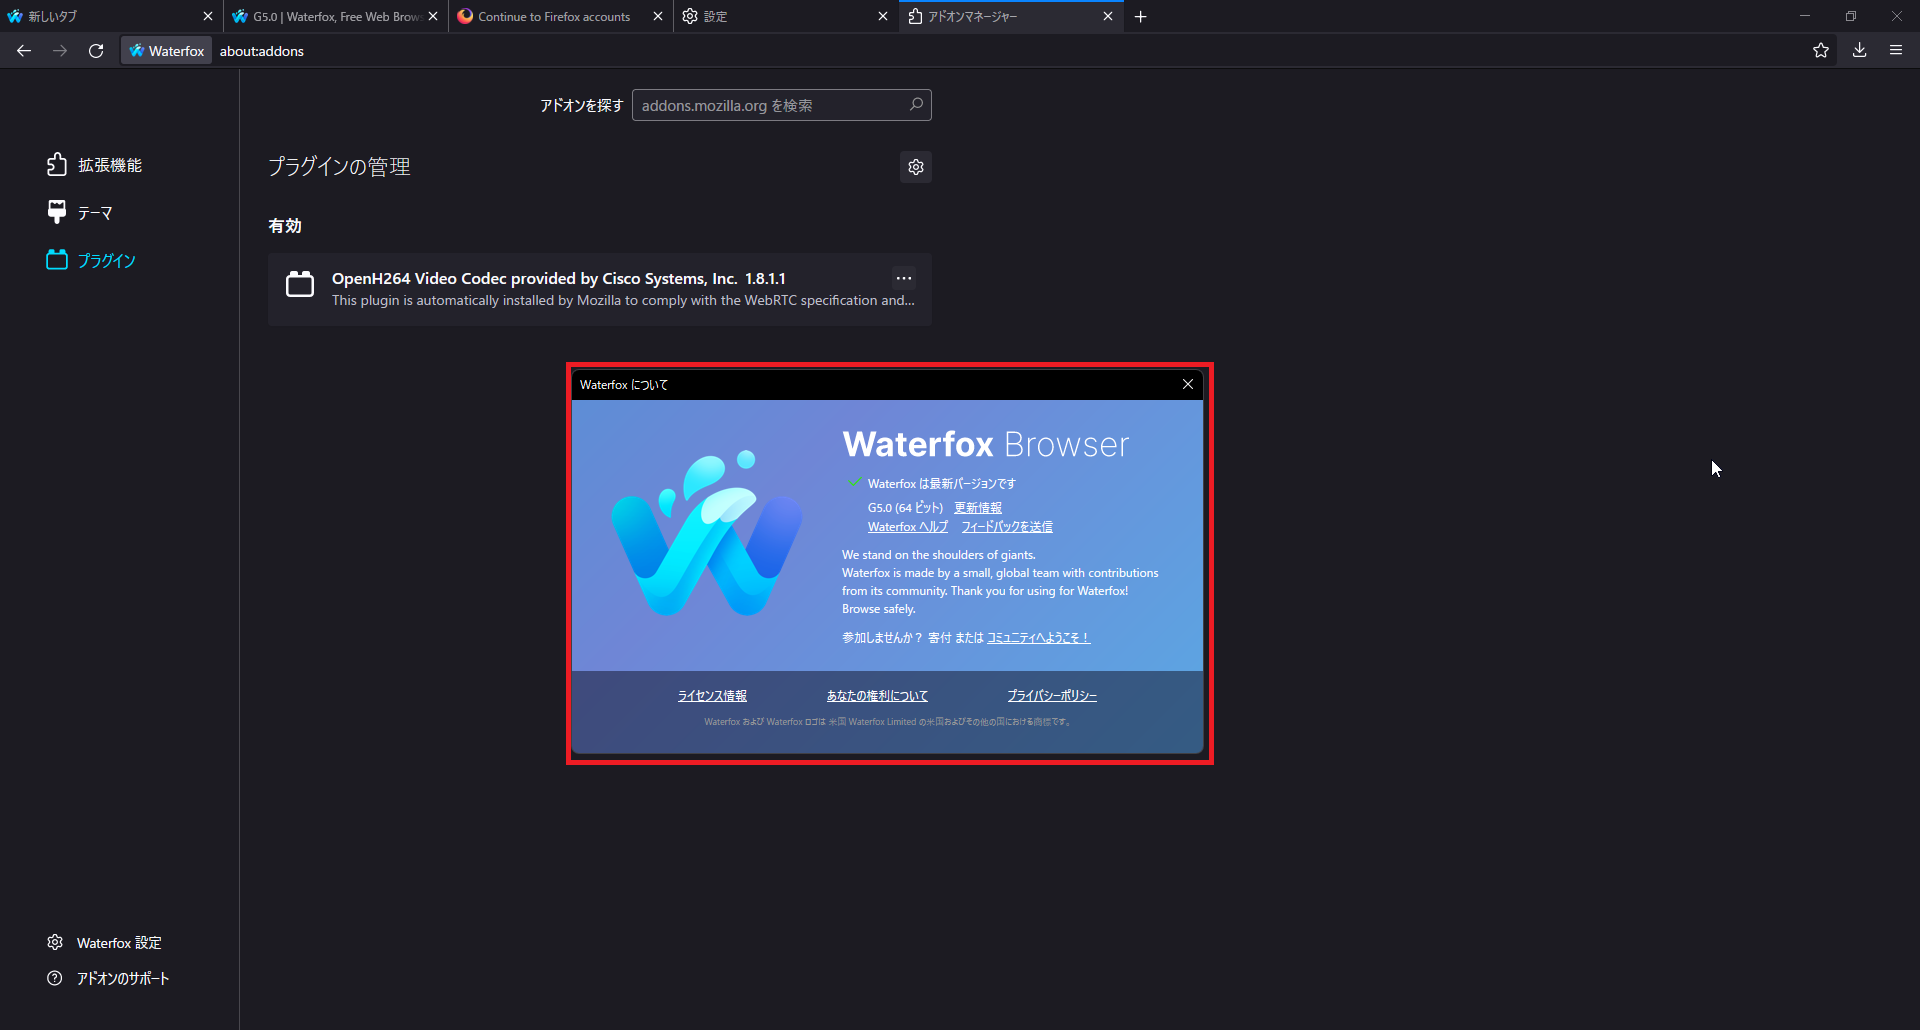Click the Waterfox identity badge in address bar
Screen dimensions: 1920x1030
pos(167,51)
